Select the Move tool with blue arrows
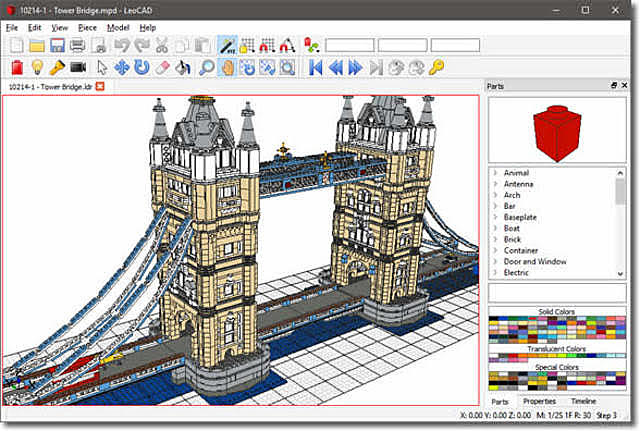This screenshot has width=640, height=431. coord(122,67)
